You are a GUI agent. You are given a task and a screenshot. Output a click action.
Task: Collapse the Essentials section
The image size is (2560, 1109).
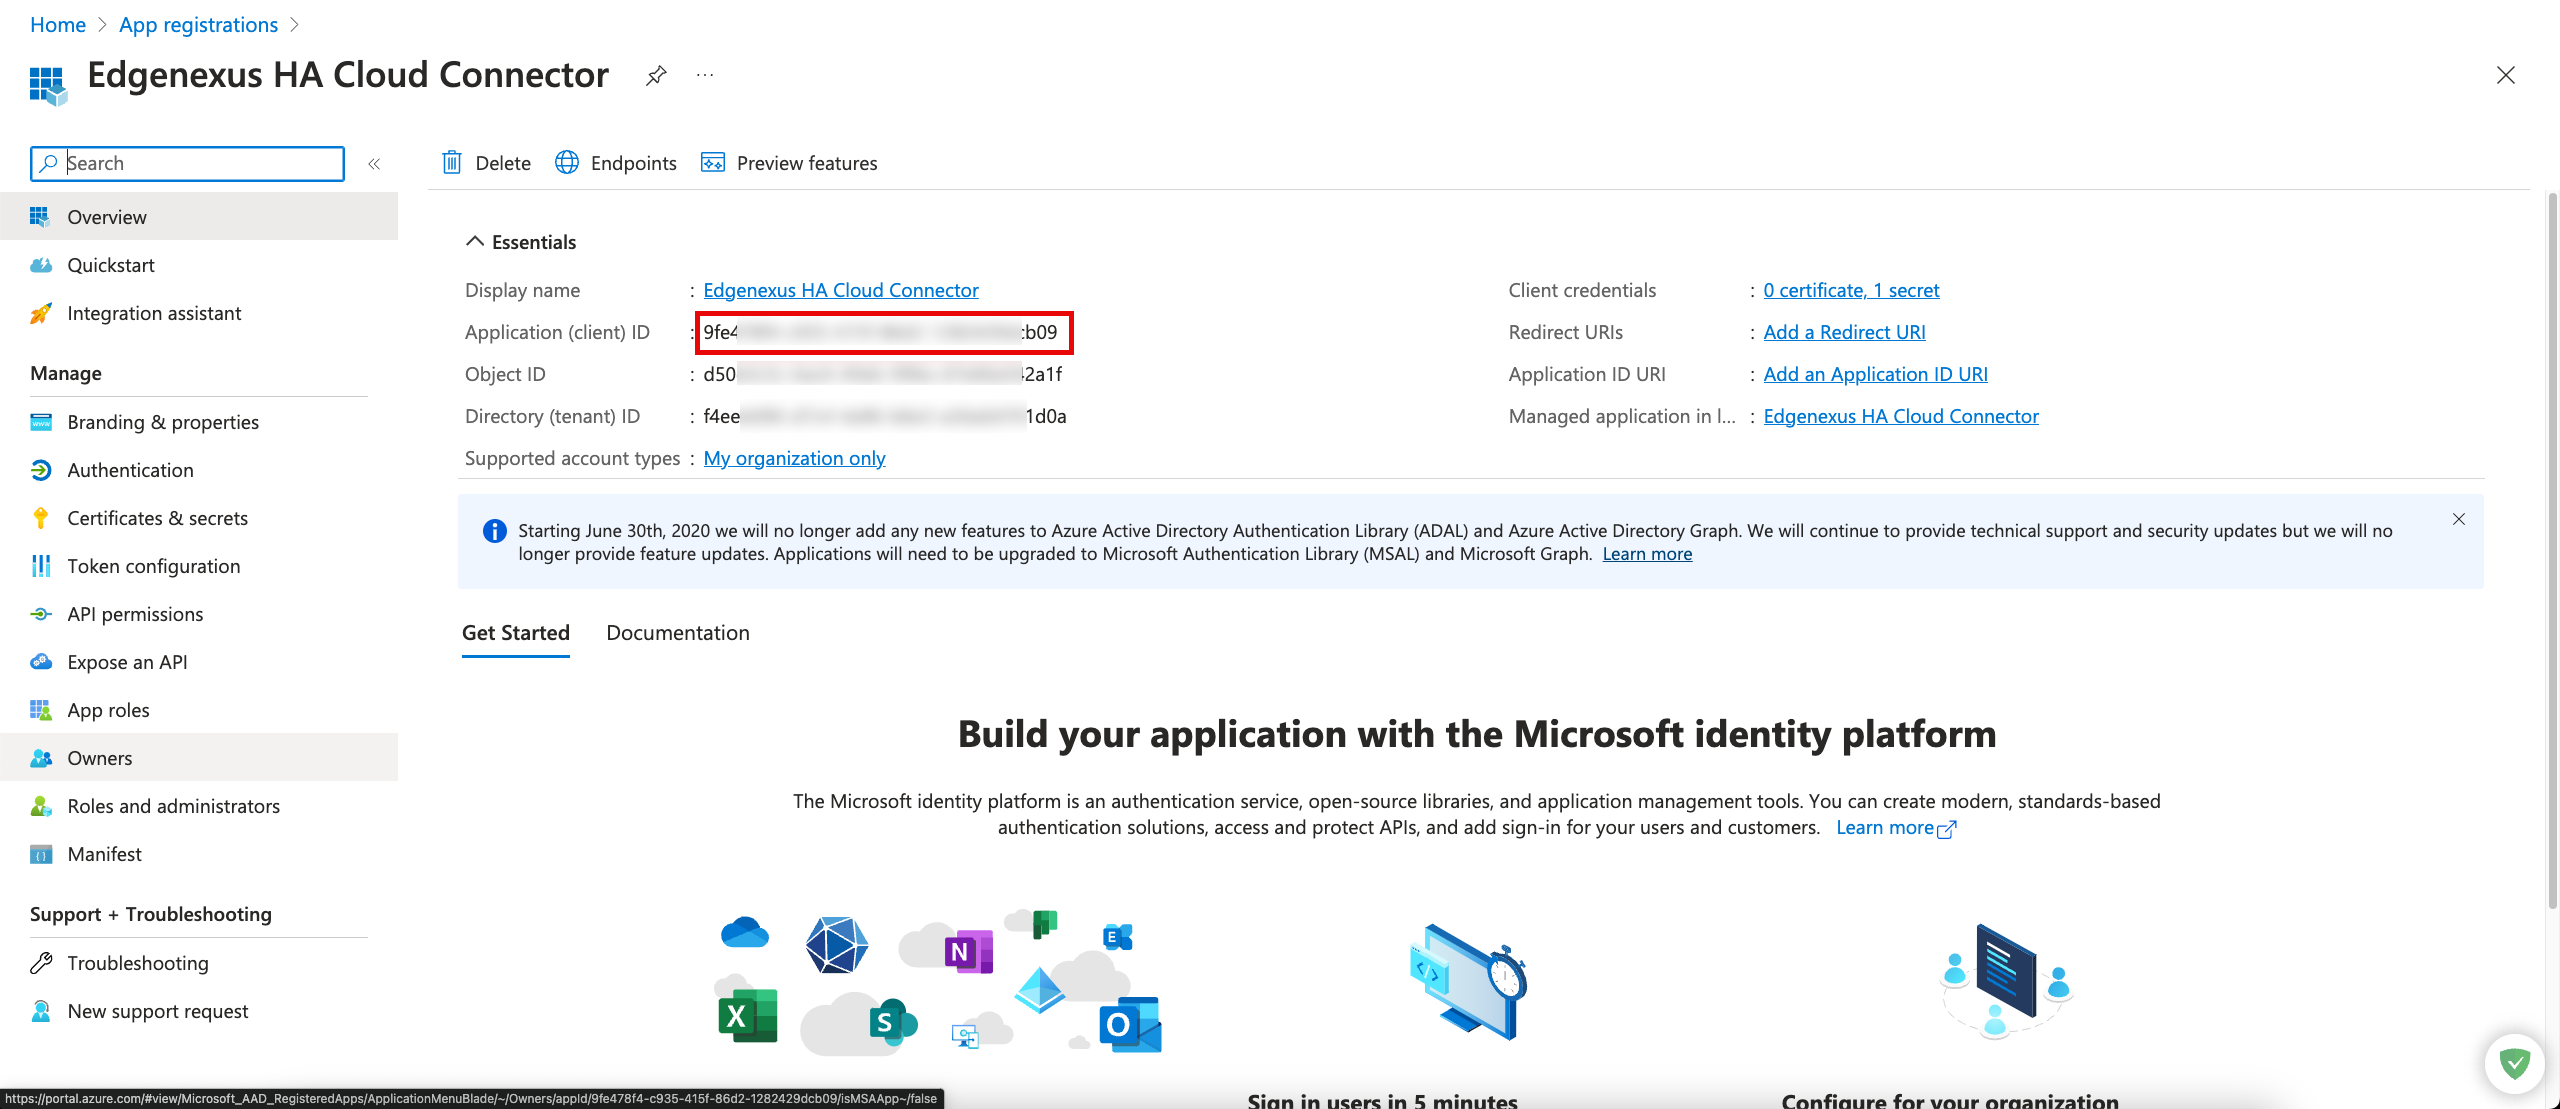tap(475, 242)
